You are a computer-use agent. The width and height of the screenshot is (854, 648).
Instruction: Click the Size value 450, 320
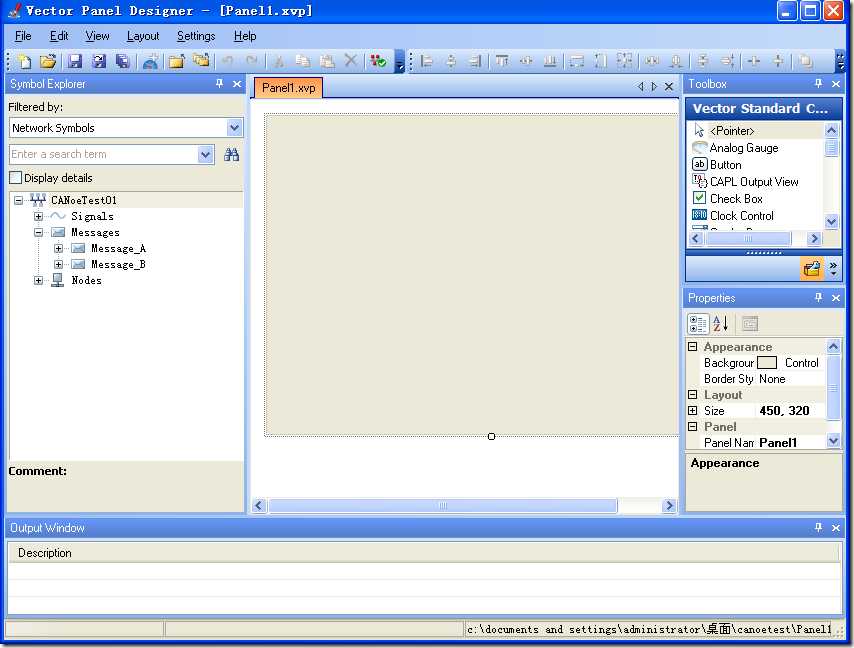[x=784, y=411]
